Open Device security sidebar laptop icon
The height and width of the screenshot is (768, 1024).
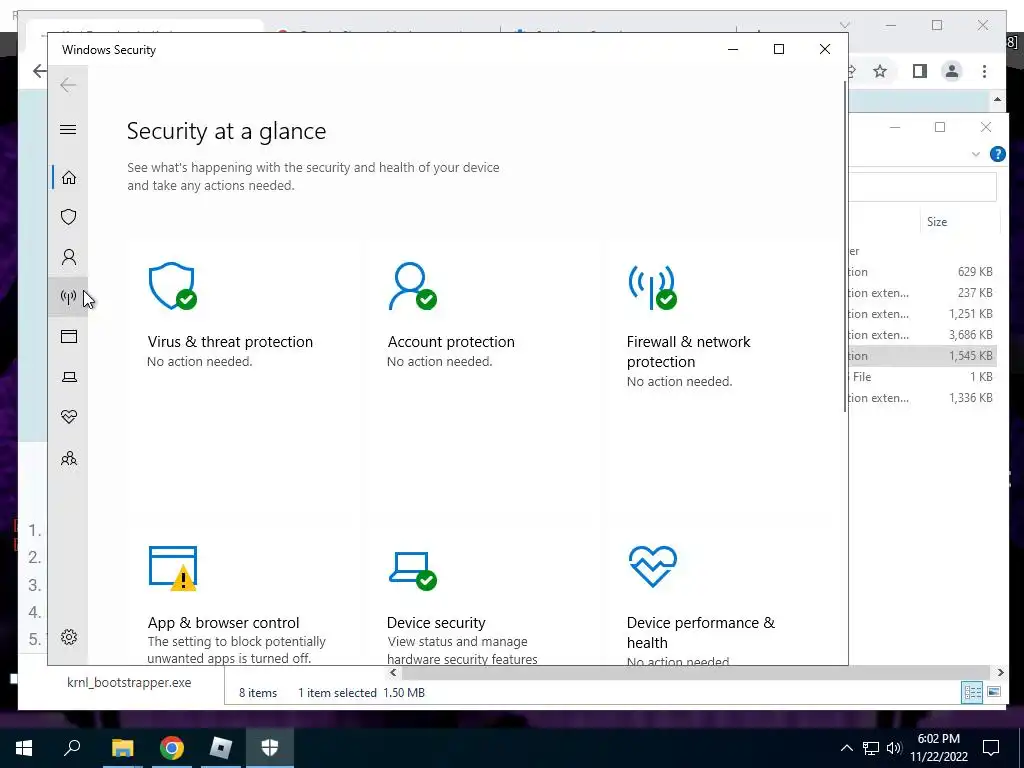(x=69, y=377)
